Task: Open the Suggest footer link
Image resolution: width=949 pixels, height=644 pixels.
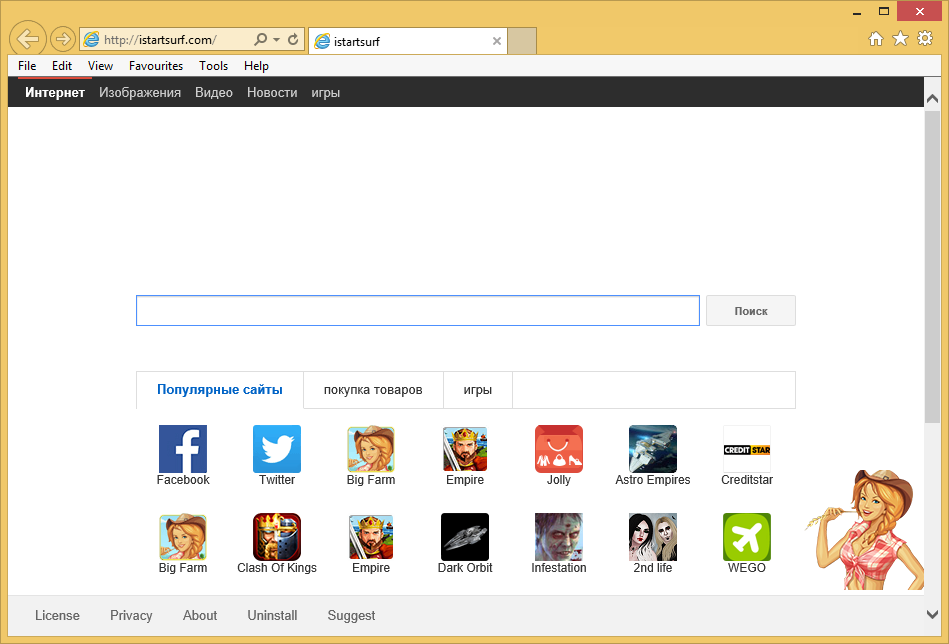Action: click(351, 616)
